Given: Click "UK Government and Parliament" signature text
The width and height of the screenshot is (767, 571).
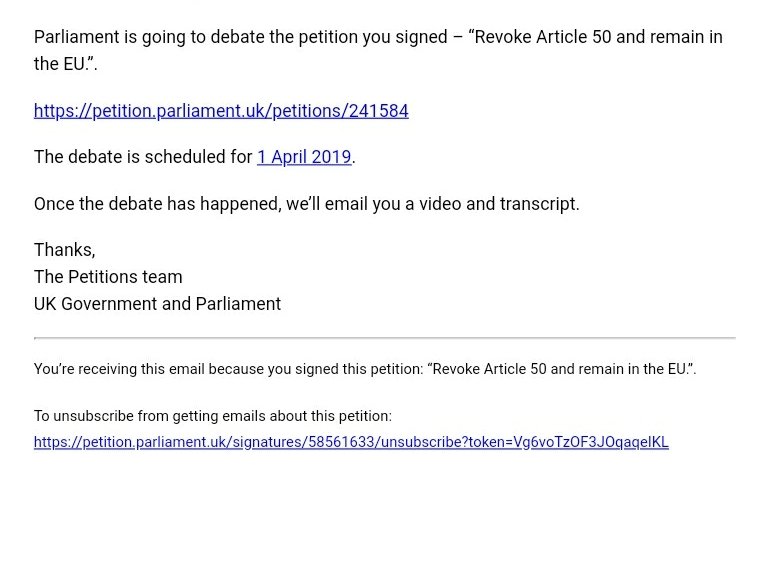Looking at the screenshot, I should (157, 303).
